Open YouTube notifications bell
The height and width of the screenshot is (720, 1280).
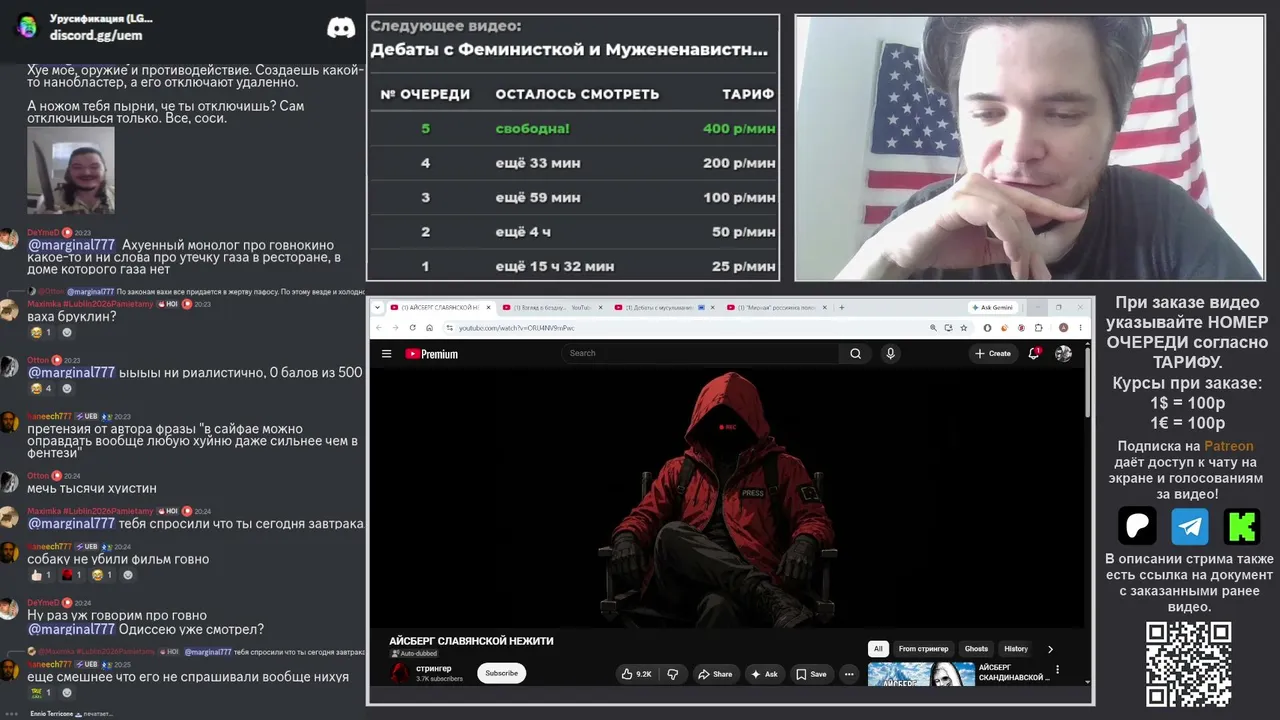tap(1034, 353)
